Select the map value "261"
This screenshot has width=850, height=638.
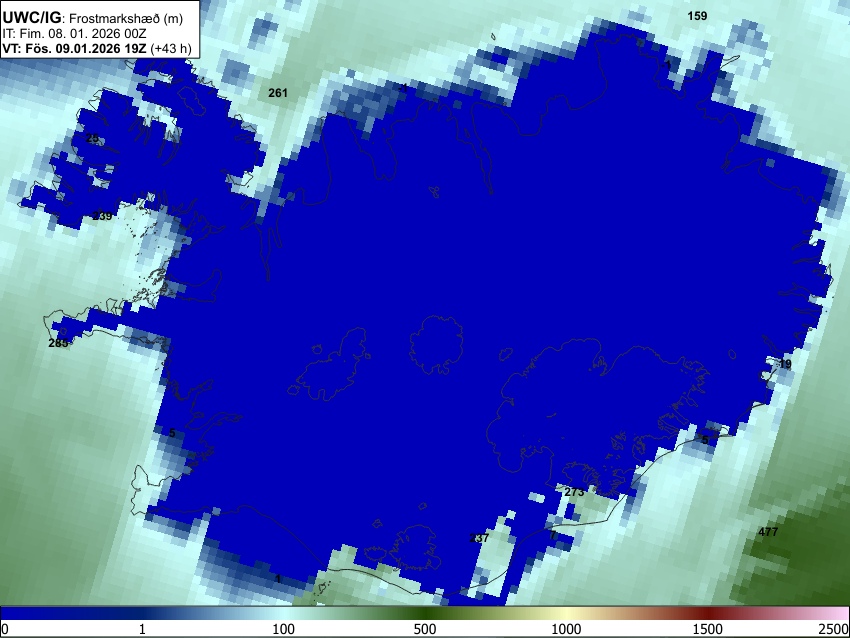[x=278, y=93]
